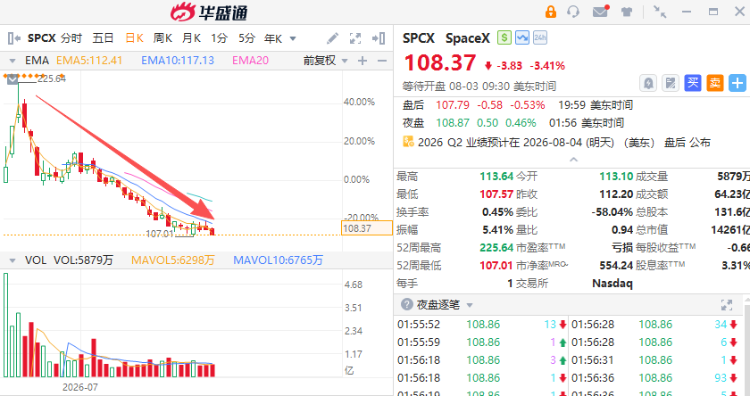Click the 108.37 price tag on chart axis

(x=367, y=229)
